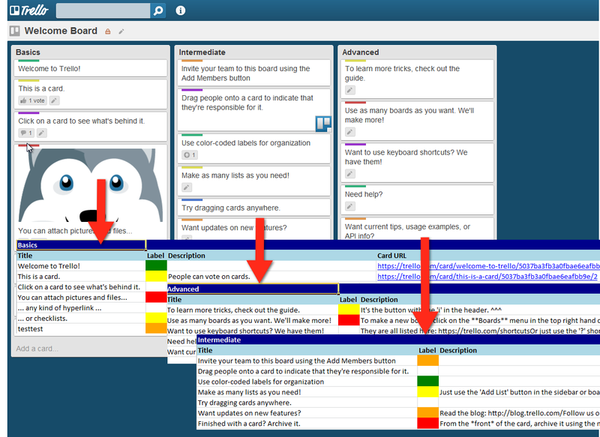Click the 1 vote badge on This is a card

tap(33, 101)
